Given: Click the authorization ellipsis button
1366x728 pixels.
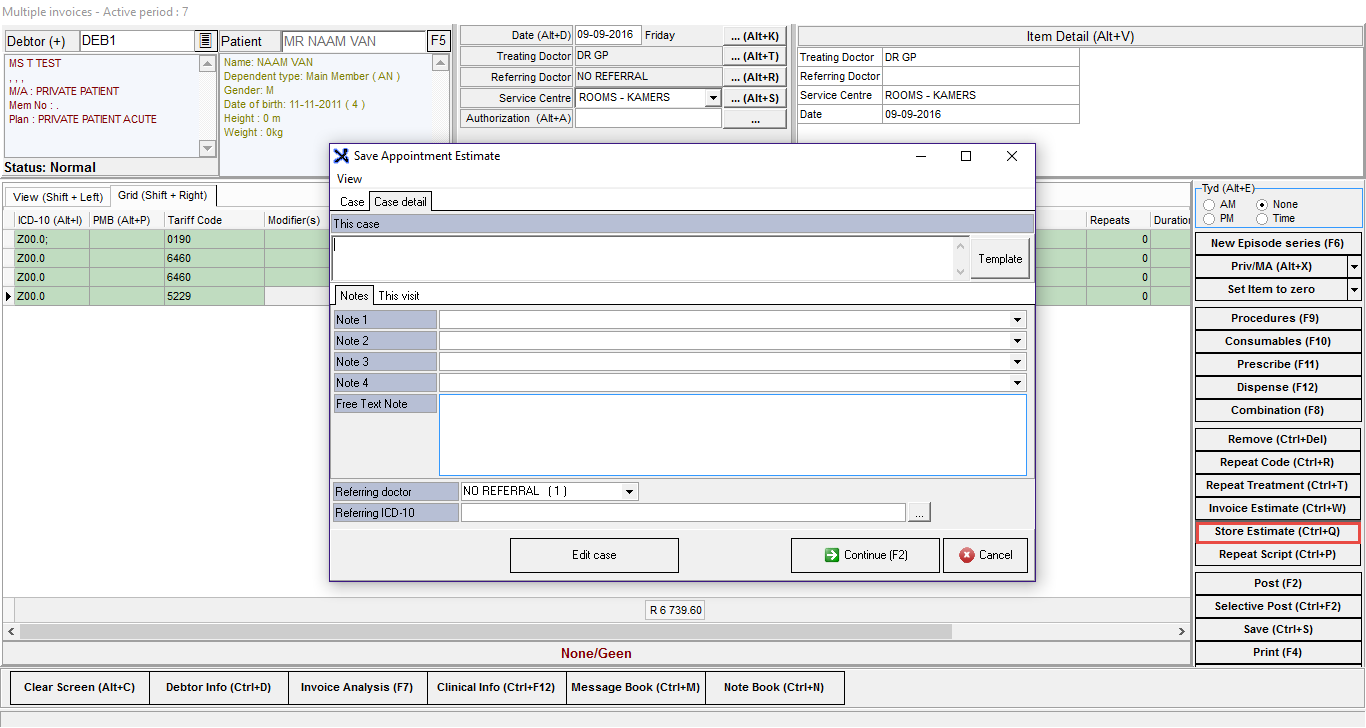Looking at the screenshot, I should [754, 119].
